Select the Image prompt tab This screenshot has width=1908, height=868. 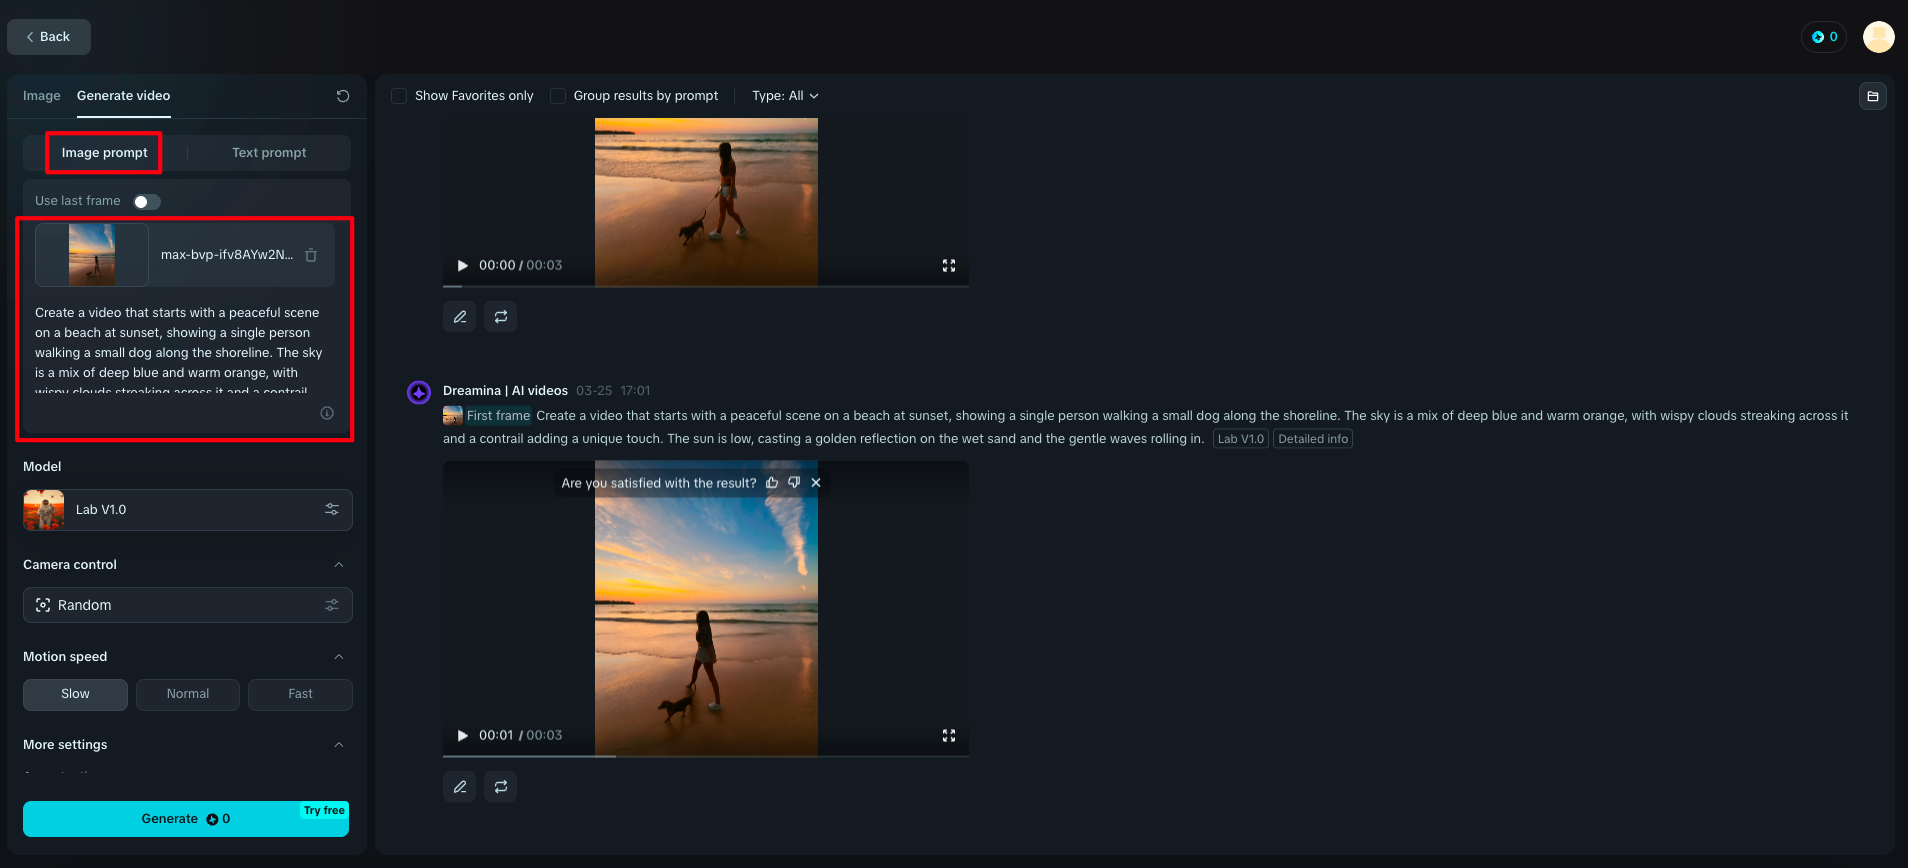pos(104,153)
